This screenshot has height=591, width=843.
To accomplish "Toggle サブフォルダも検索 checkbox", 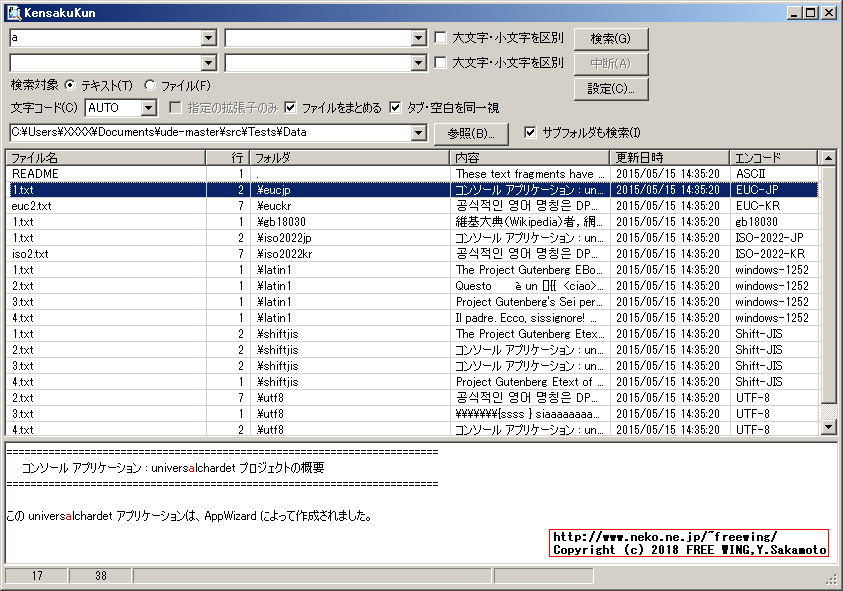I will click(530, 132).
